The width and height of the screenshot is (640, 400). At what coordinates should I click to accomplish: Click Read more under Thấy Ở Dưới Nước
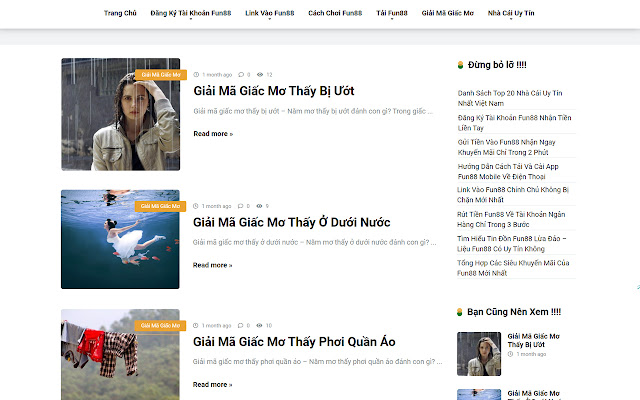[212, 265]
